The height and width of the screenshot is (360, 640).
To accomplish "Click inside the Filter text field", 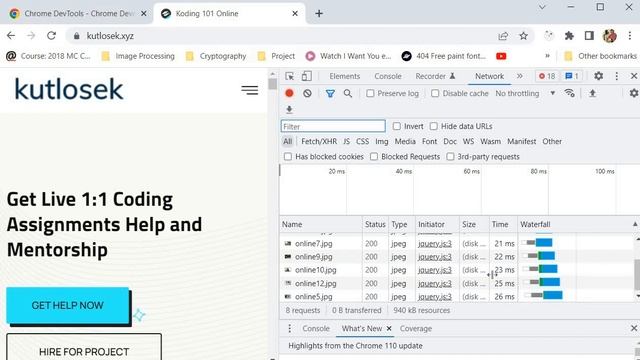I will point(333,126).
